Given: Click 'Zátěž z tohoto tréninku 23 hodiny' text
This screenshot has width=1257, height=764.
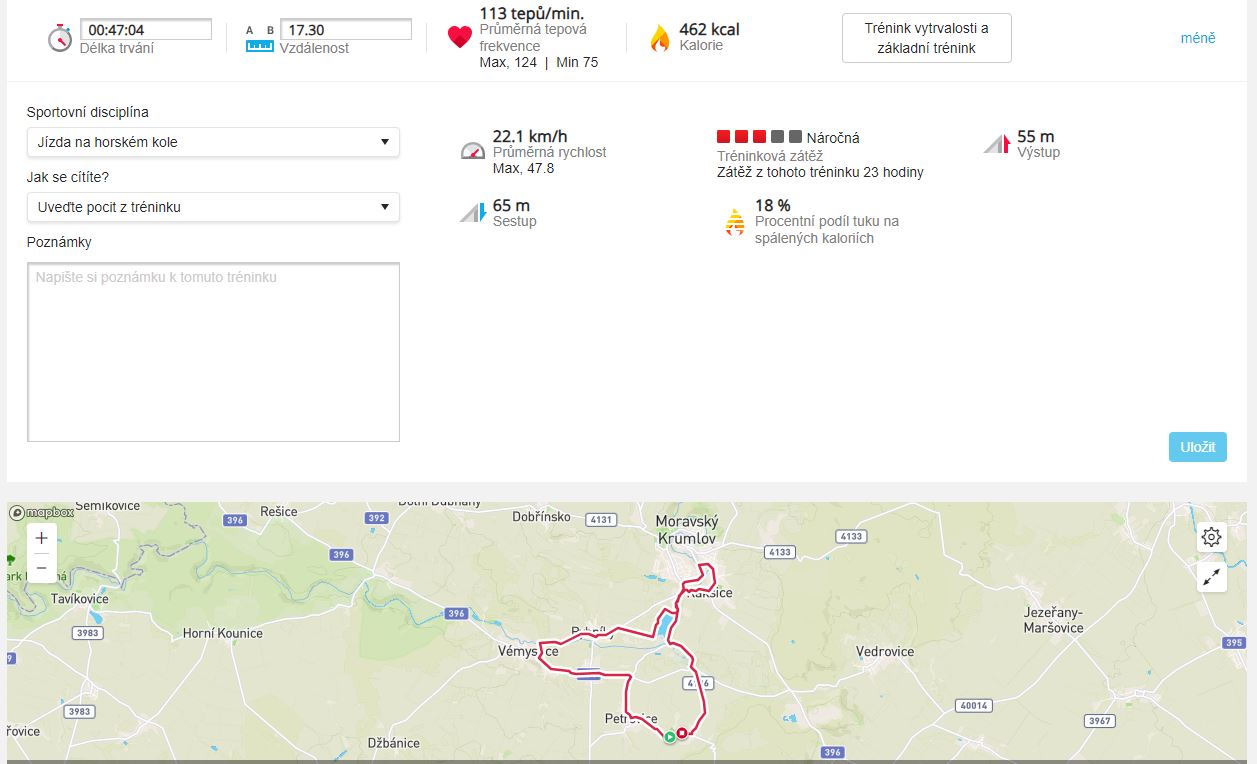Looking at the screenshot, I should (820, 172).
